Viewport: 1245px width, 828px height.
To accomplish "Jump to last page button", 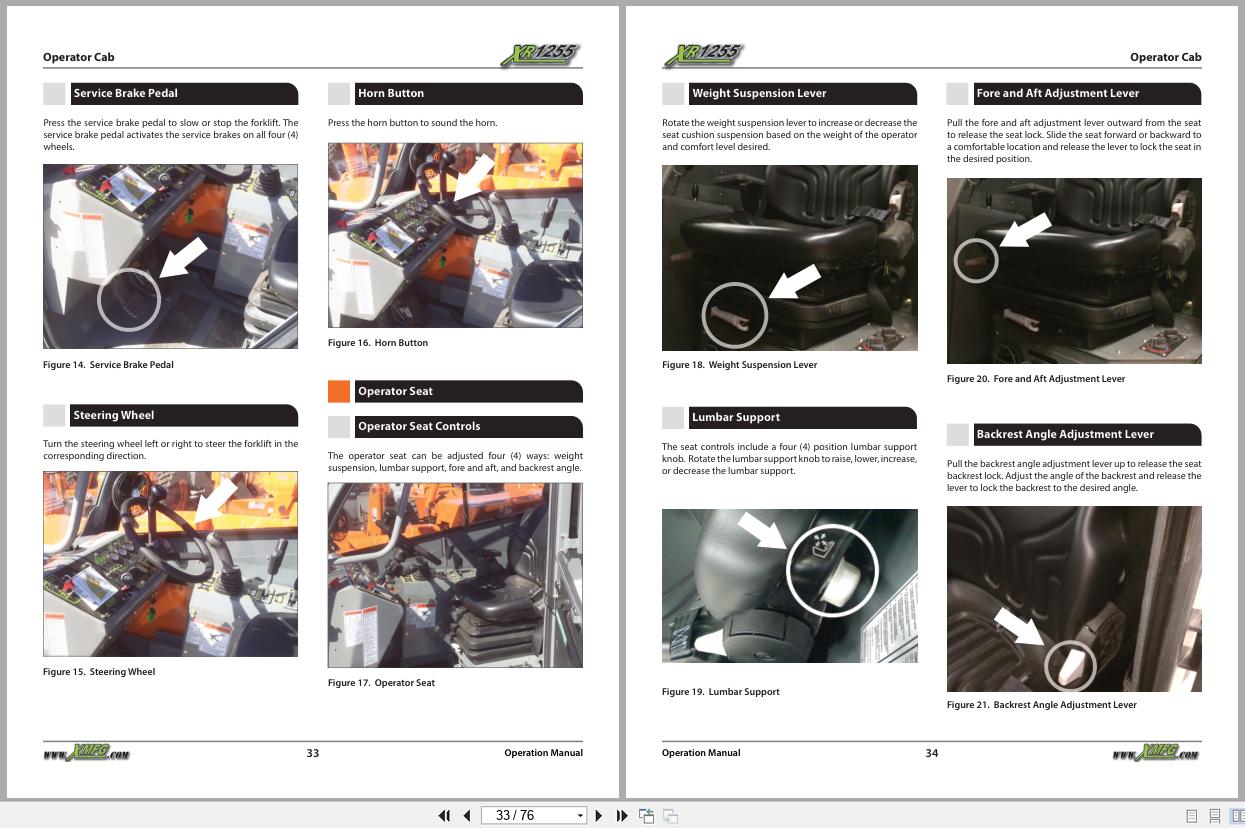I will 621,816.
